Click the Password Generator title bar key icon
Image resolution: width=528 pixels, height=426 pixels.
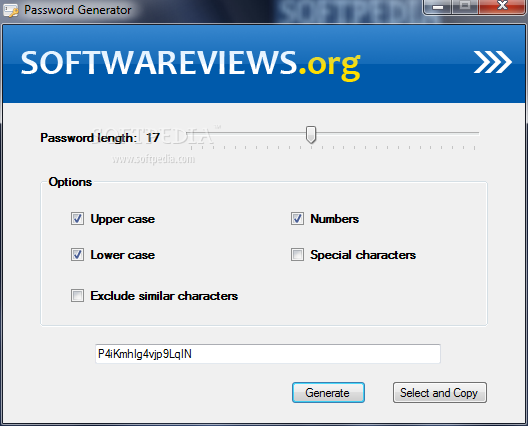(x=10, y=10)
